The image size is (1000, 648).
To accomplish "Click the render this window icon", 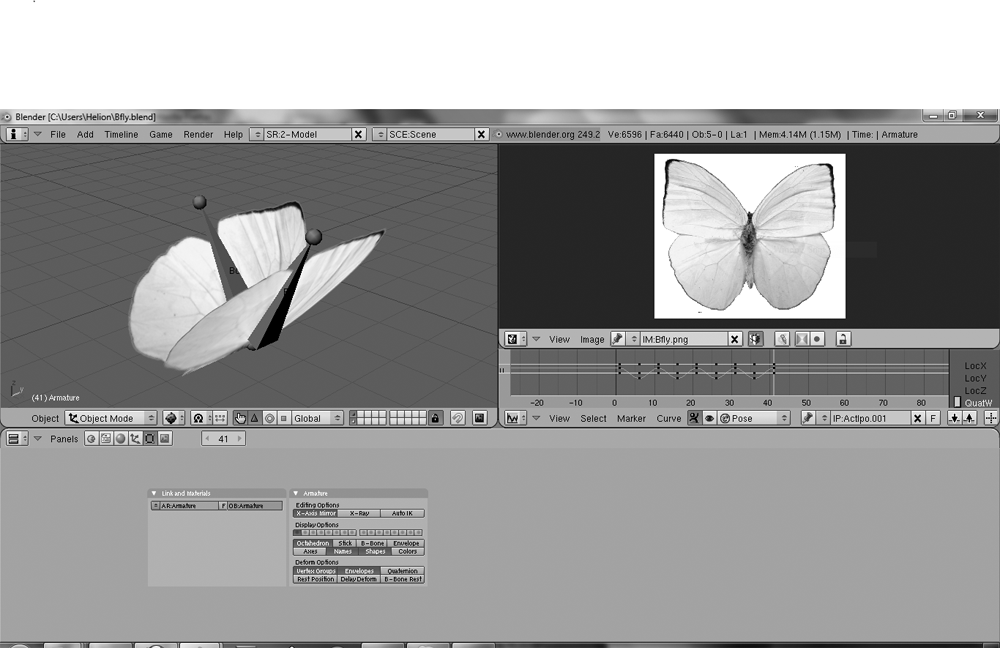I will pyautogui.click(x=480, y=418).
